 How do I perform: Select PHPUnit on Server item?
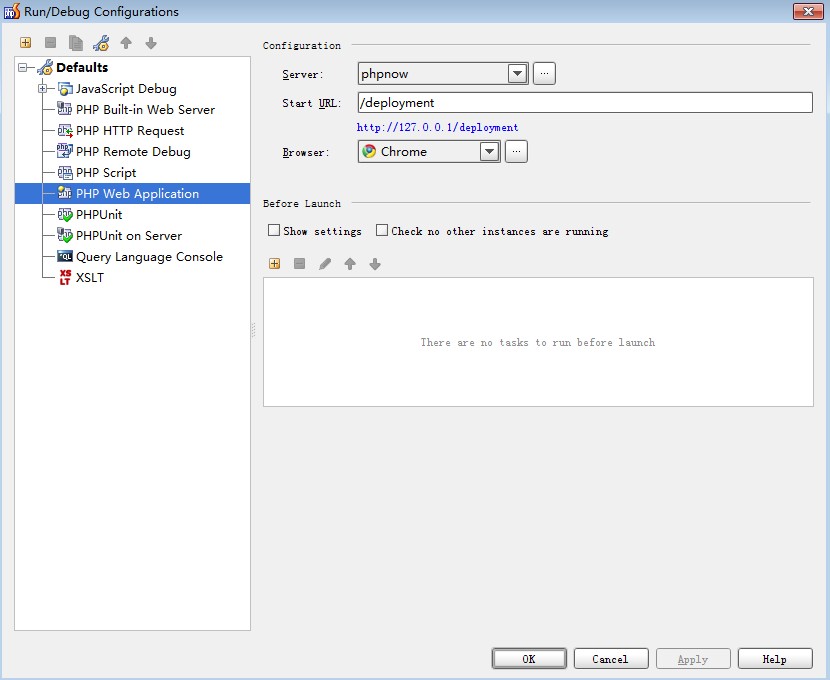129,235
